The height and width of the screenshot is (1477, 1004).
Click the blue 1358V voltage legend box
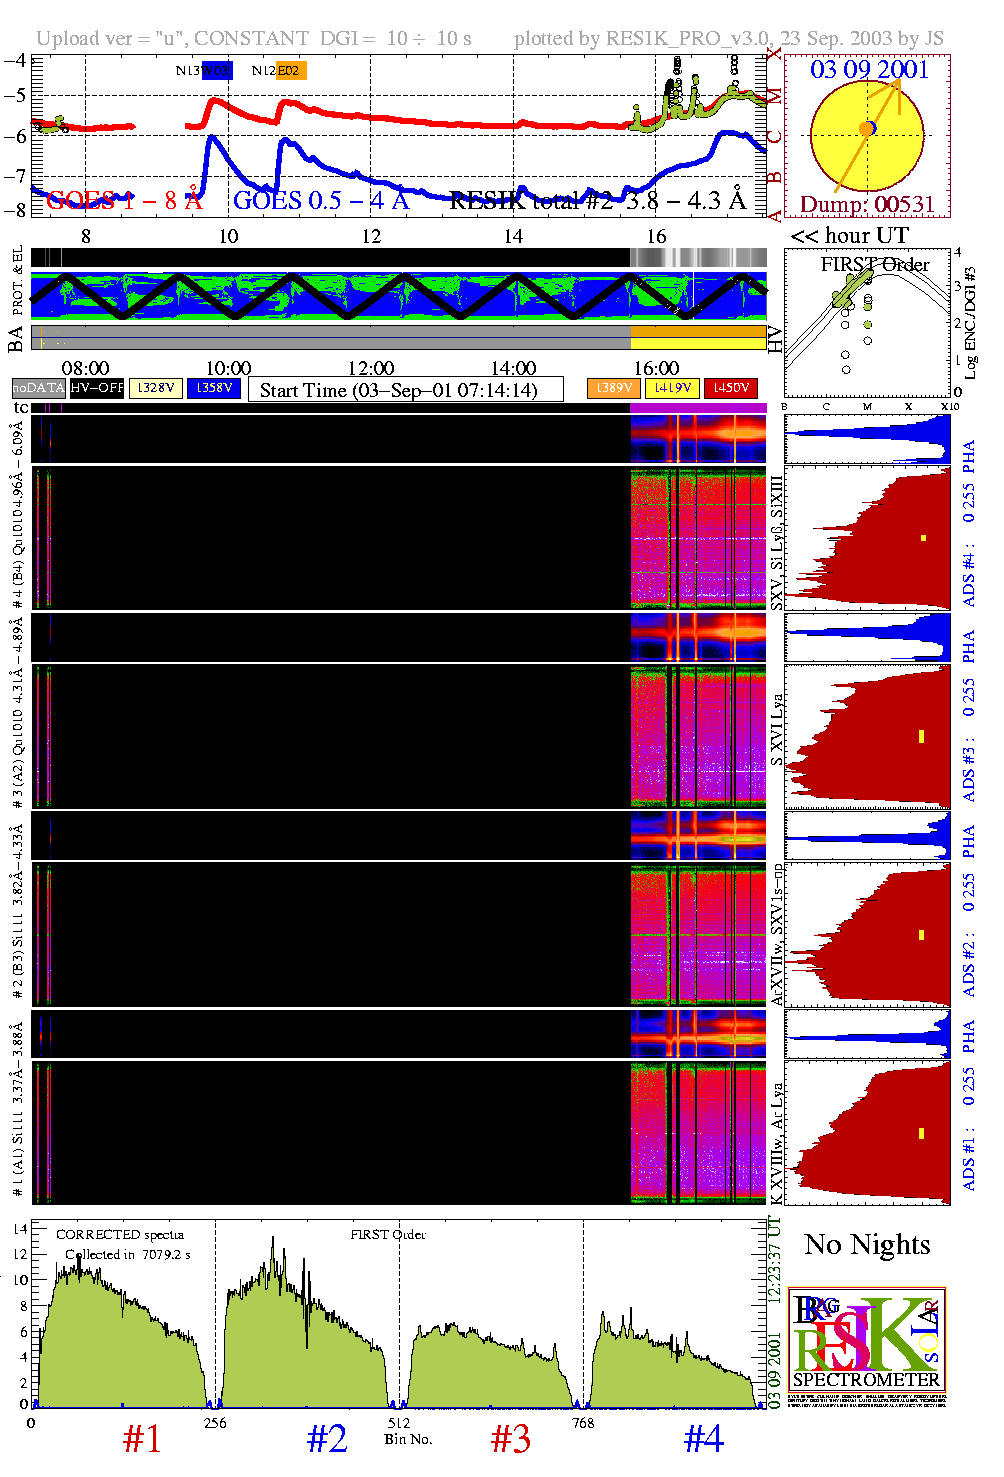coord(214,388)
